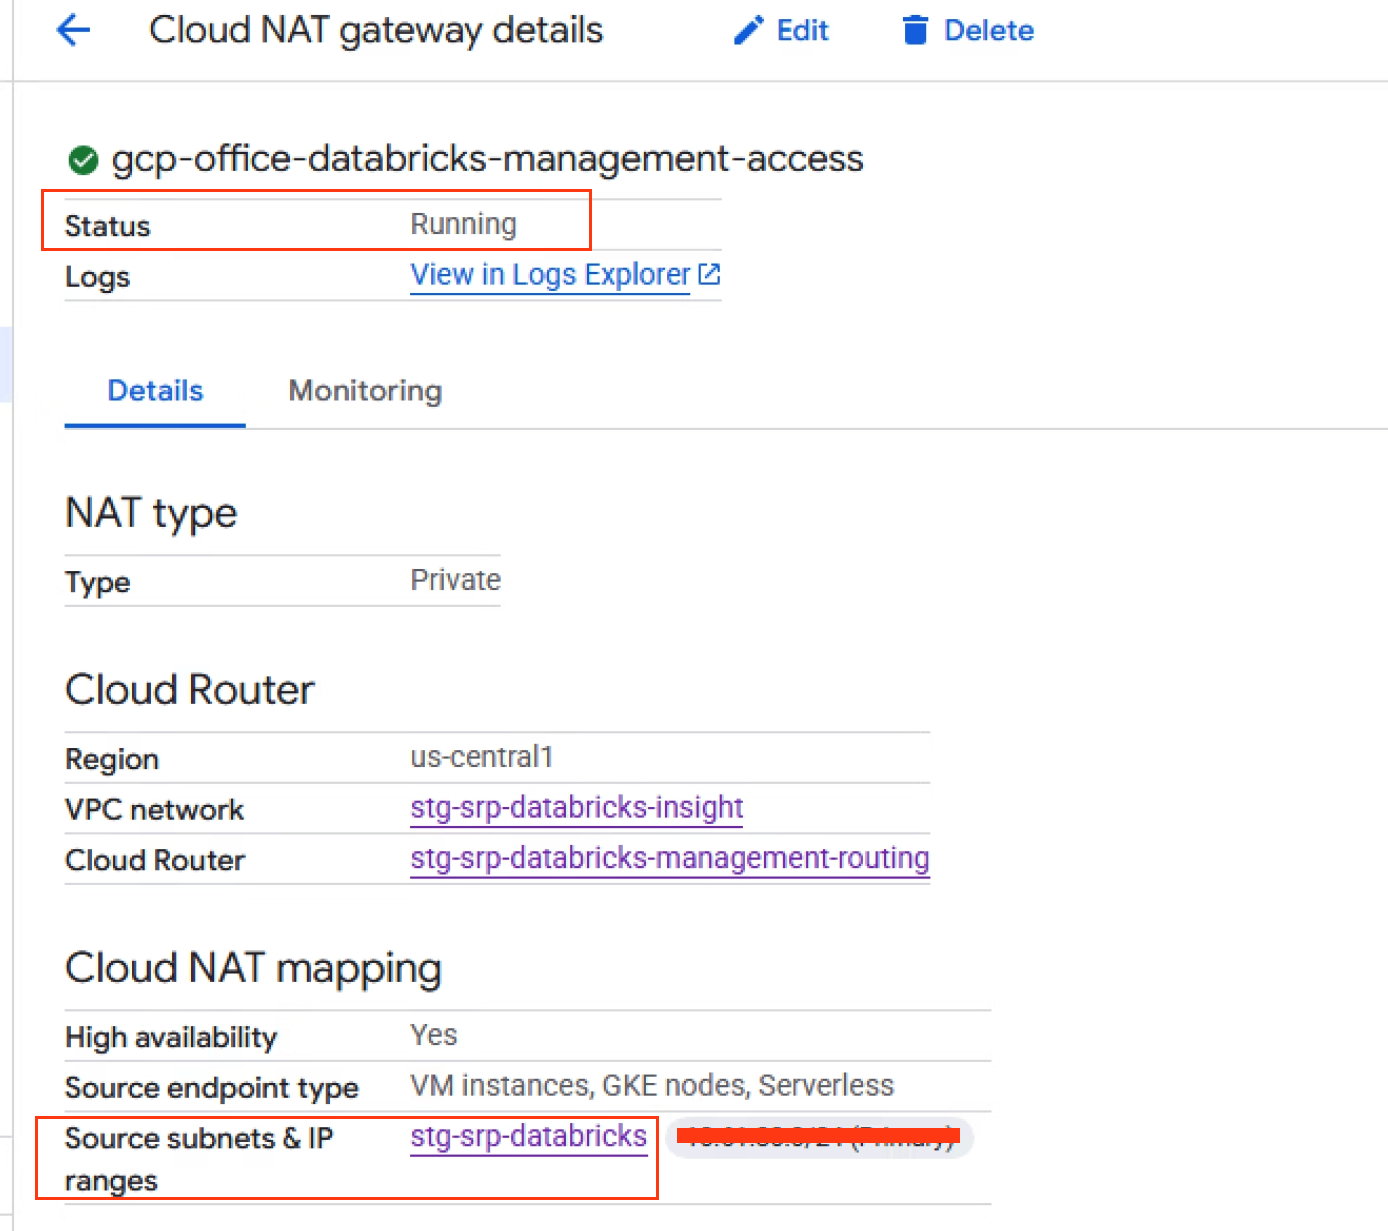
Task: Follow the stg-srp-databricks-management-routing Cloud Router link
Action: tap(669, 858)
